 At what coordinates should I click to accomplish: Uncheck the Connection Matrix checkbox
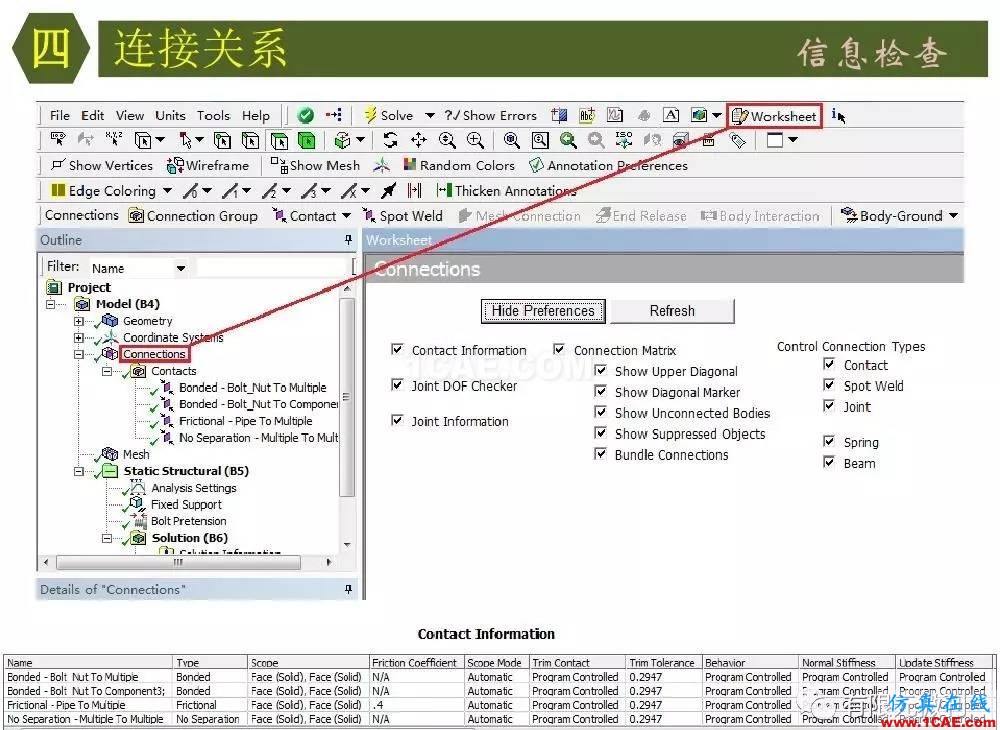559,349
